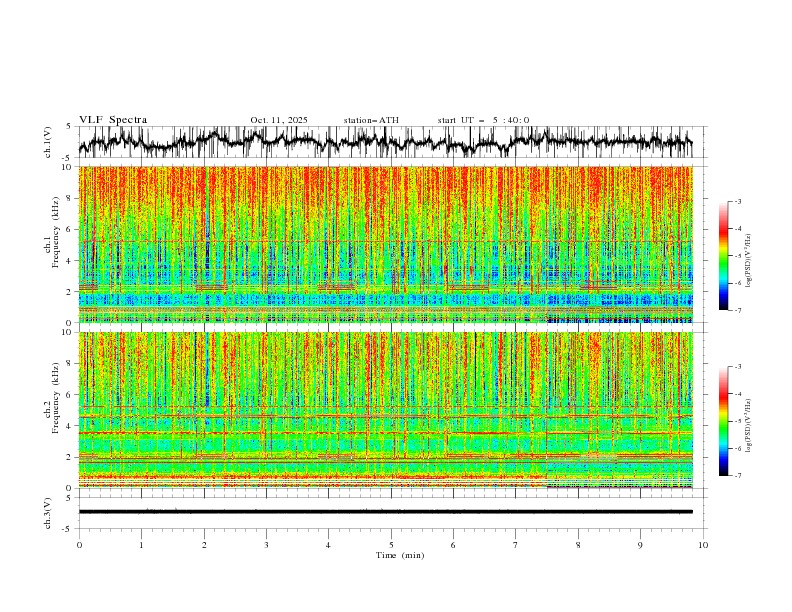Click the "ch.1(V)" waveform axis label
The image size is (792, 612).
(47, 142)
